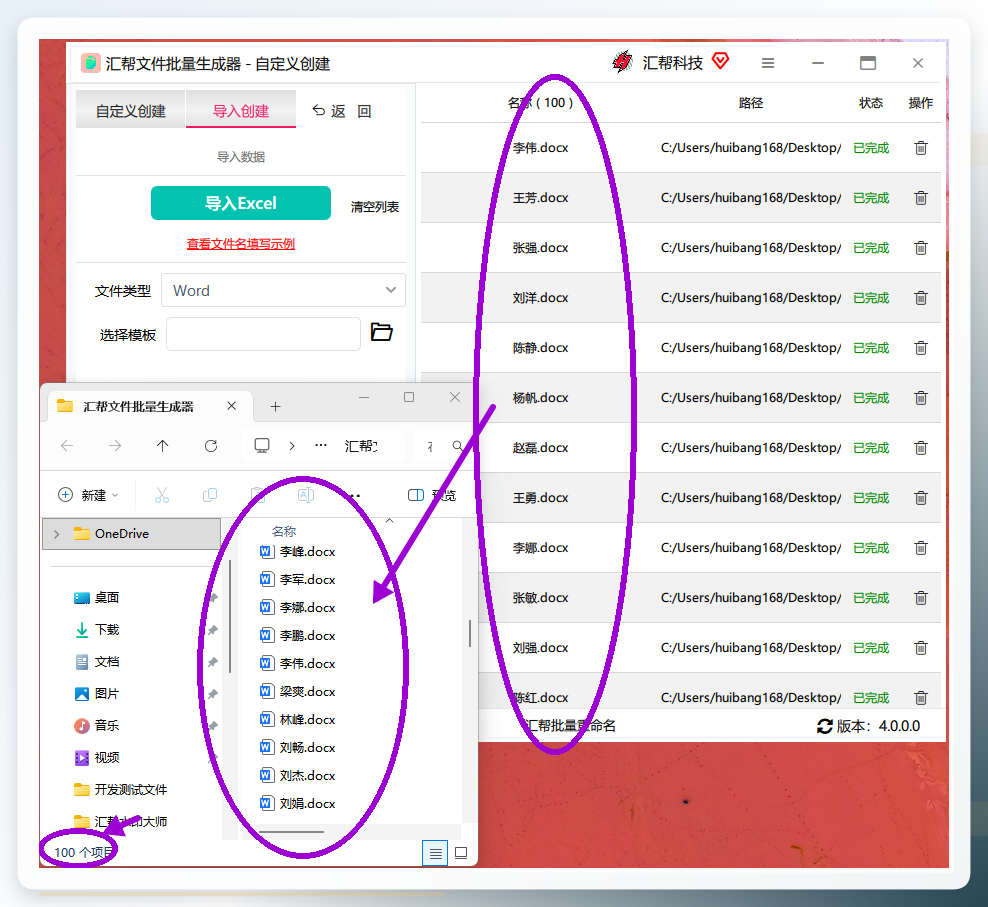Click the 版本: 4.0.0.0 label
The height and width of the screenshot is (907, 988).
click(878, 726)
